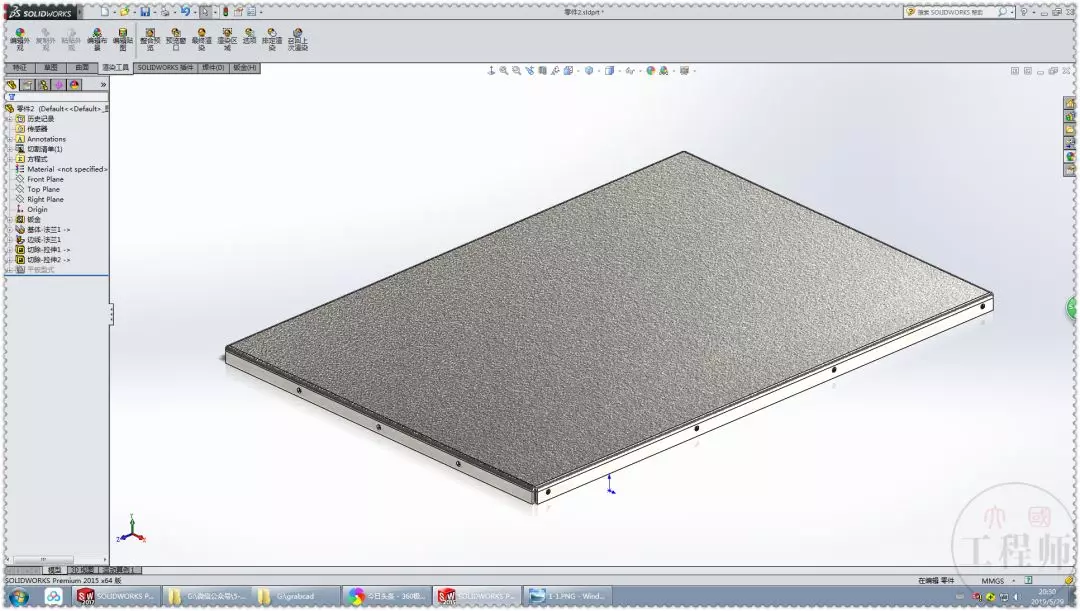
Task: Click Apply Scene icon in view toolbar
Action: (664, 70)
